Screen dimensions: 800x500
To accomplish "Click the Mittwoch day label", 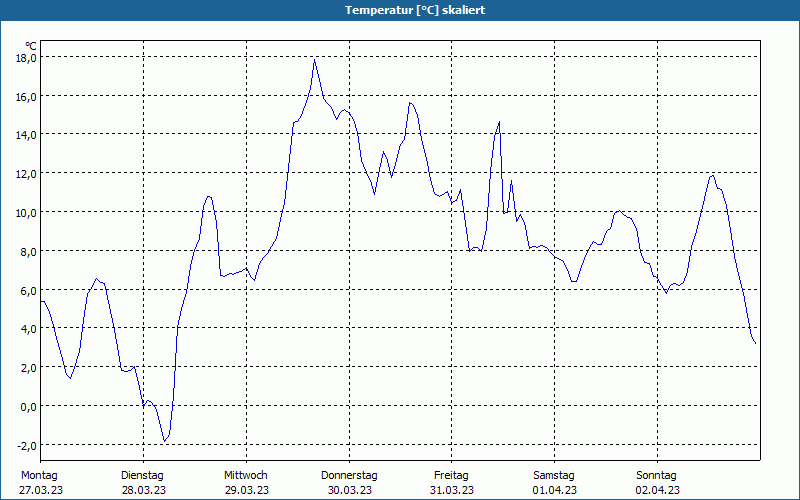I will [x=246, y=476].
